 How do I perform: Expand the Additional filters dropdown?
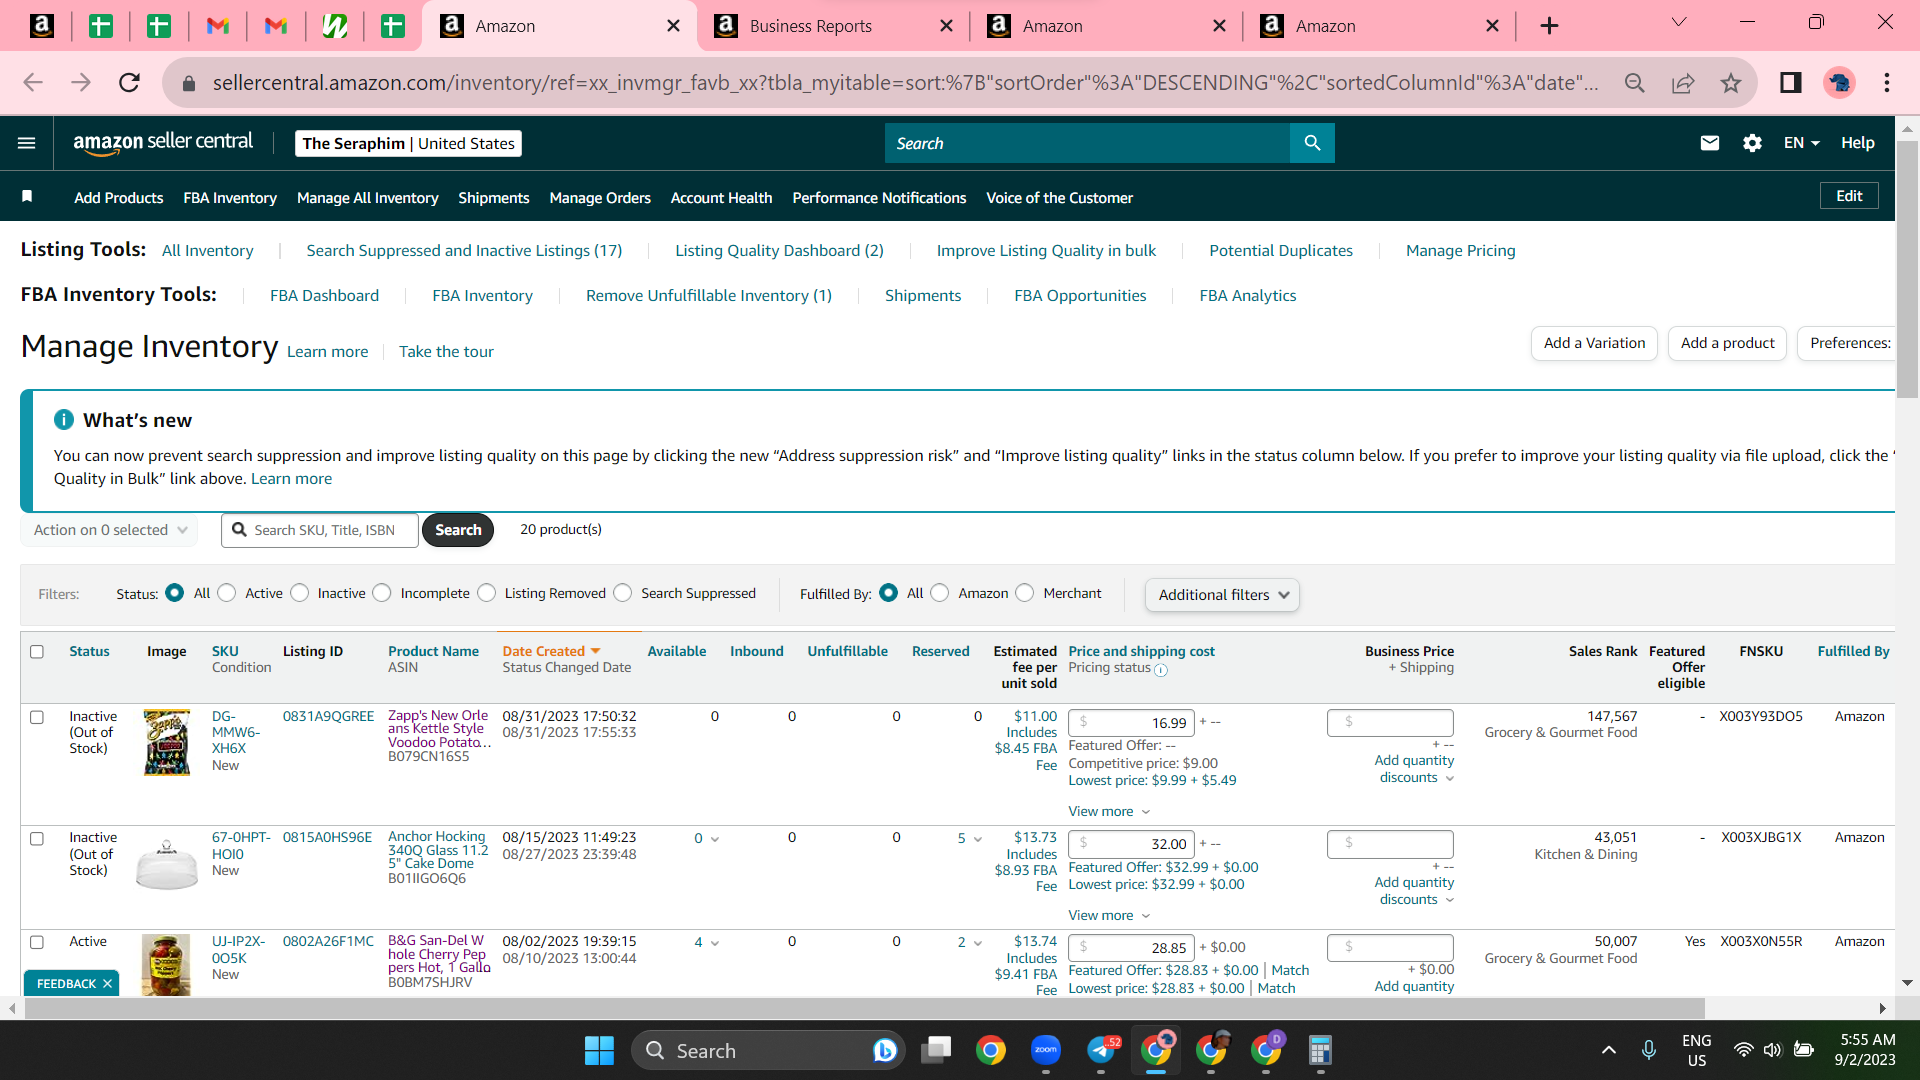point(1222,595)
